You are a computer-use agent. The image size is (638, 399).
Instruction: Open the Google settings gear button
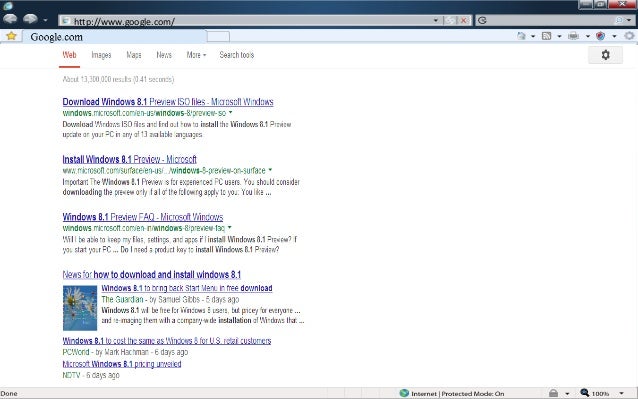click(605, 55)
